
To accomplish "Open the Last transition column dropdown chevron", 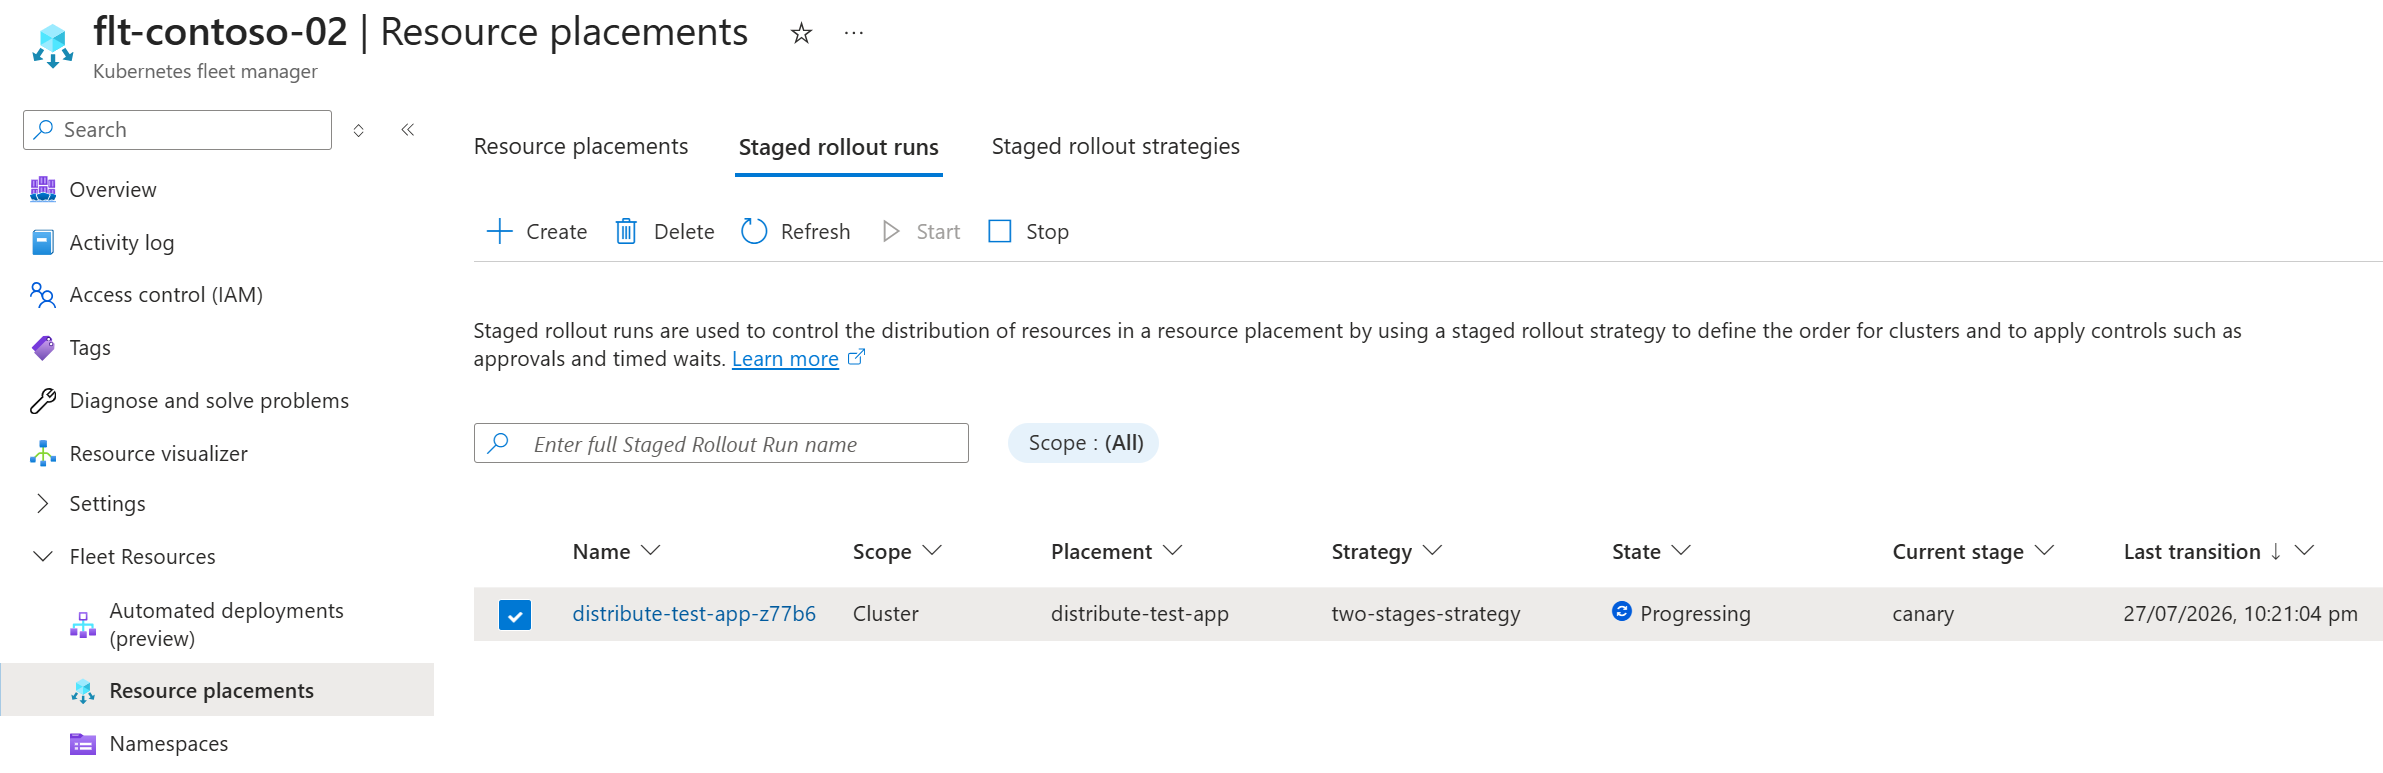I will tap(2304, 550).
